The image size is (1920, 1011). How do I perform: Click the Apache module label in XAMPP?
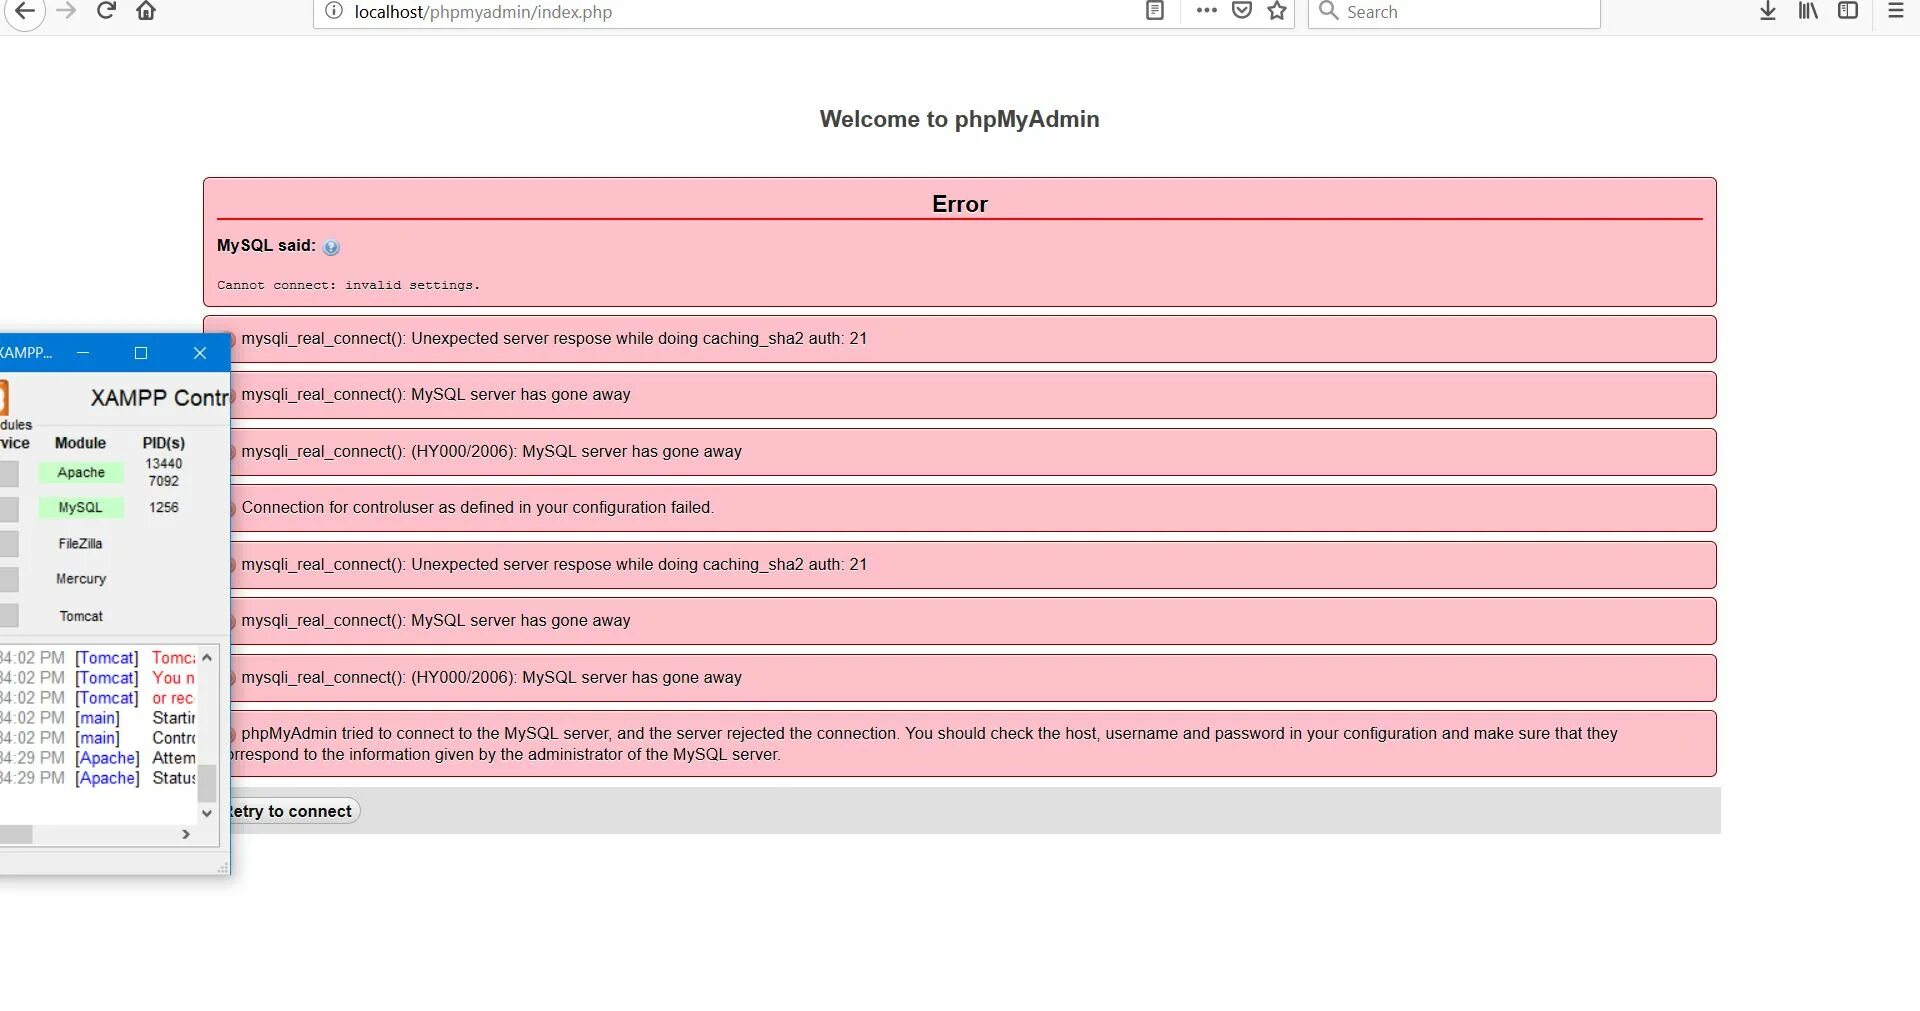[x=81, y=472]
